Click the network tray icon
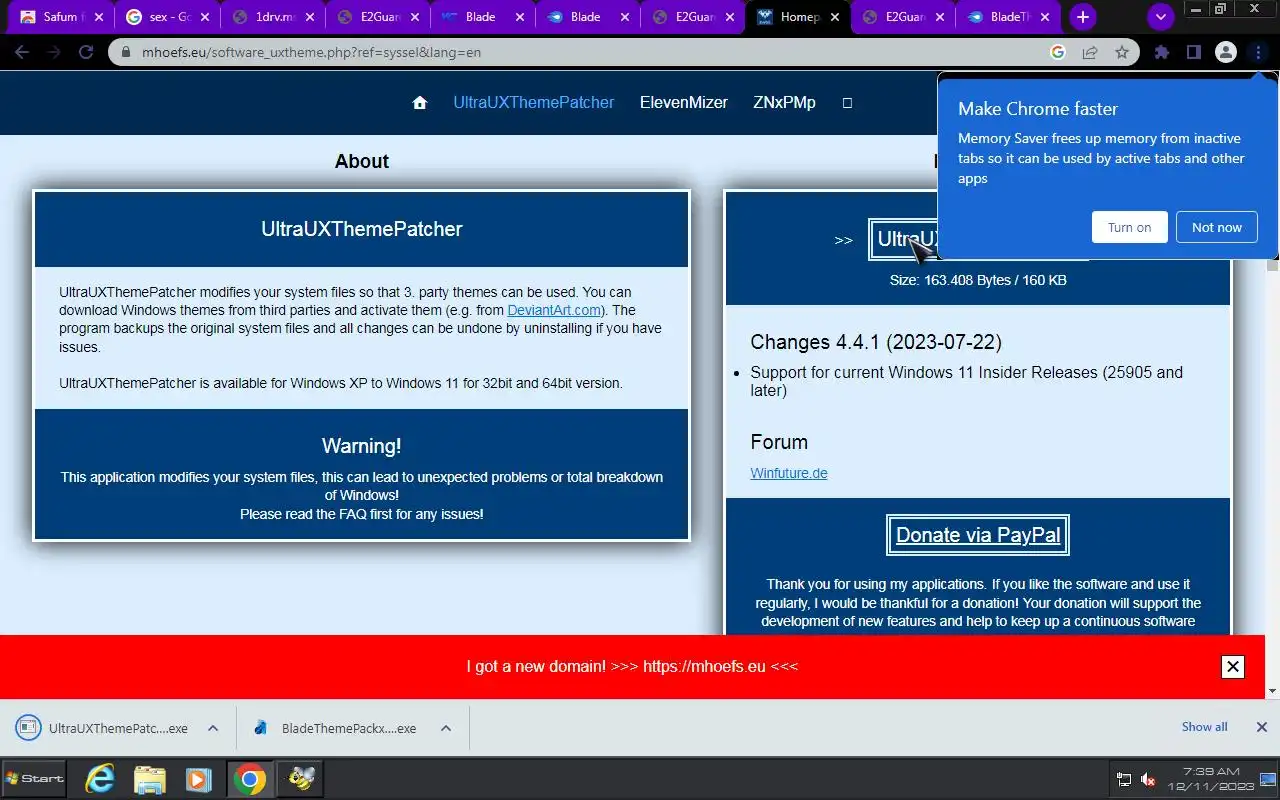 click(1124, 779)
